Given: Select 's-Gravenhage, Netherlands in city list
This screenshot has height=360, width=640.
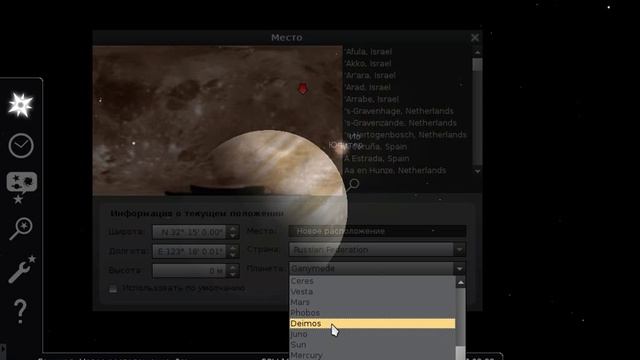Looking at the screenshot, I should tap(399, 111).
